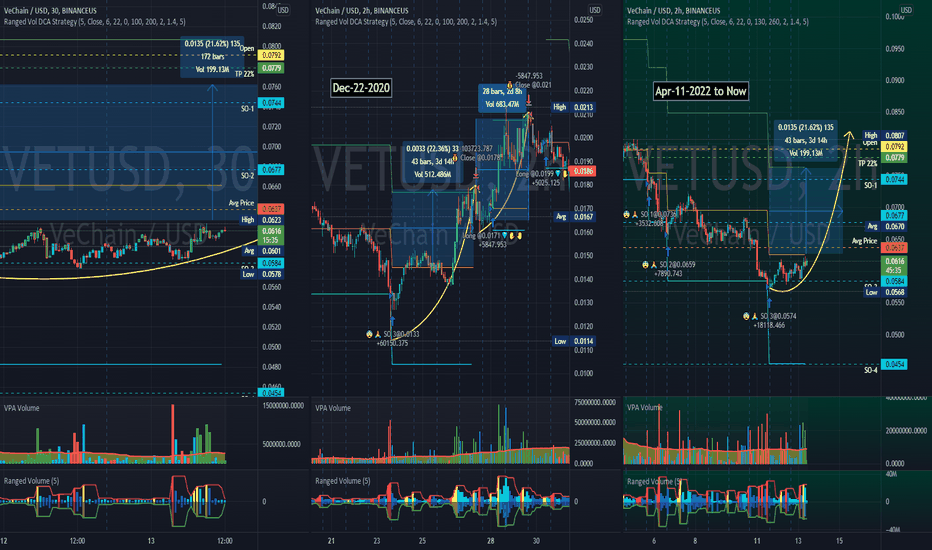Click the cyan SO-2 0.0677 price label on the left chart
Image resolution: width=932 pixels, height=550 pixels.
point(271,169)
